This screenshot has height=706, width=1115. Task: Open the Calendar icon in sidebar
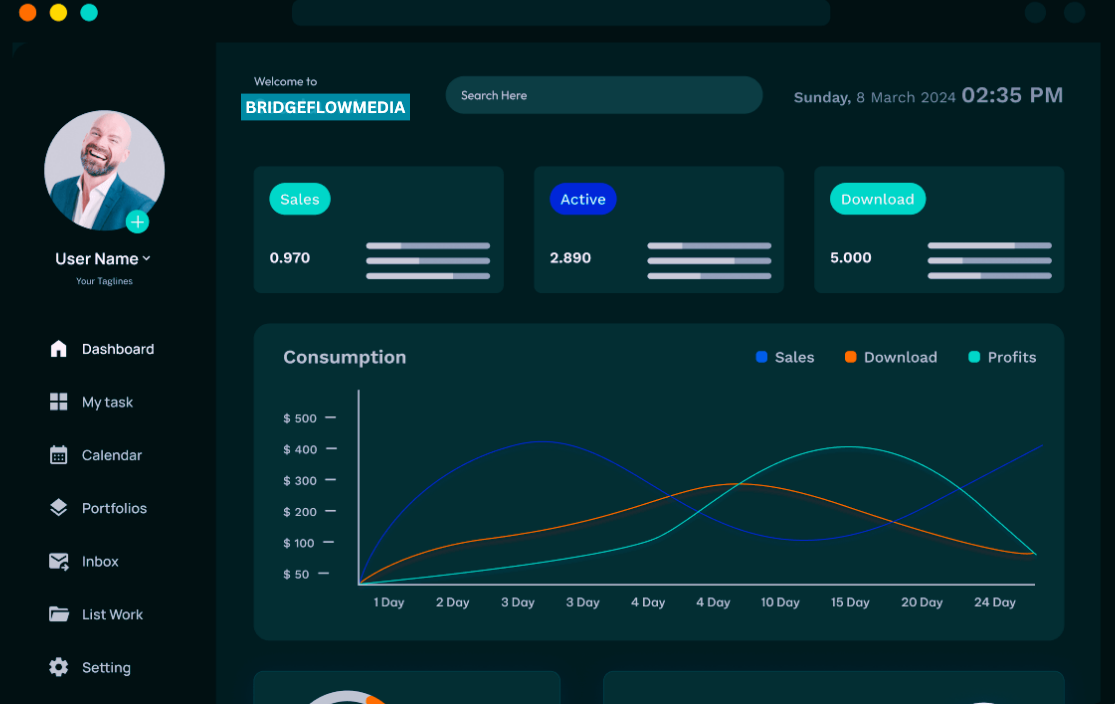point(59,455)
